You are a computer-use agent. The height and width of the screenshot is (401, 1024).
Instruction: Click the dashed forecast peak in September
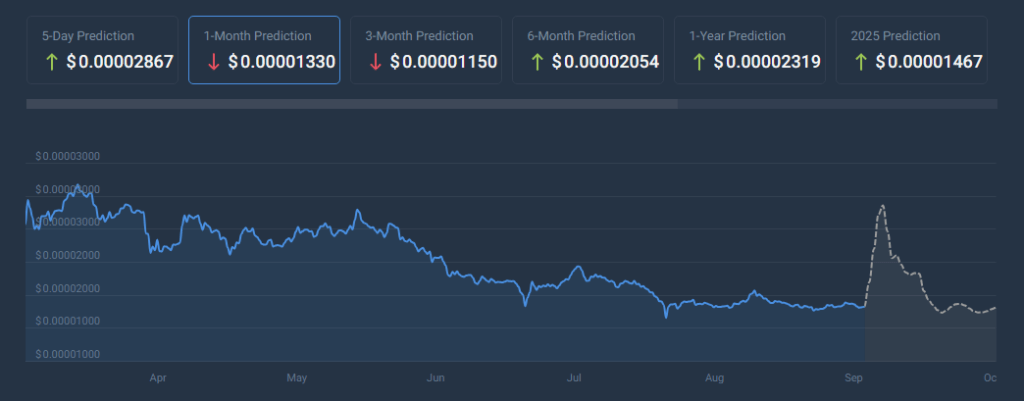pyautogui.click(x=883, y=206)
